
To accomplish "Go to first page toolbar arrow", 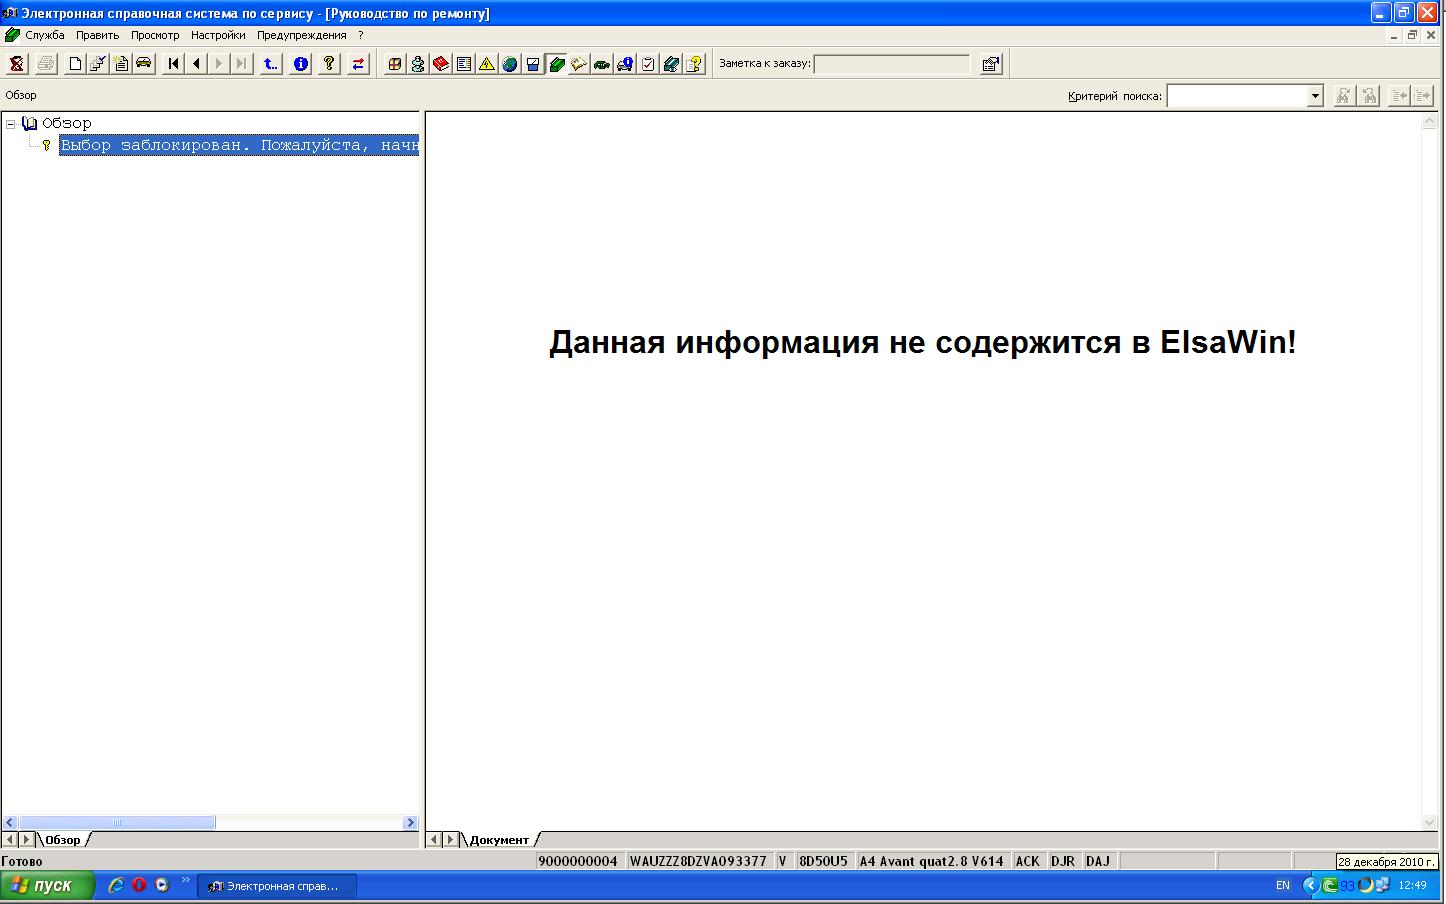I will tap(173, 64).
